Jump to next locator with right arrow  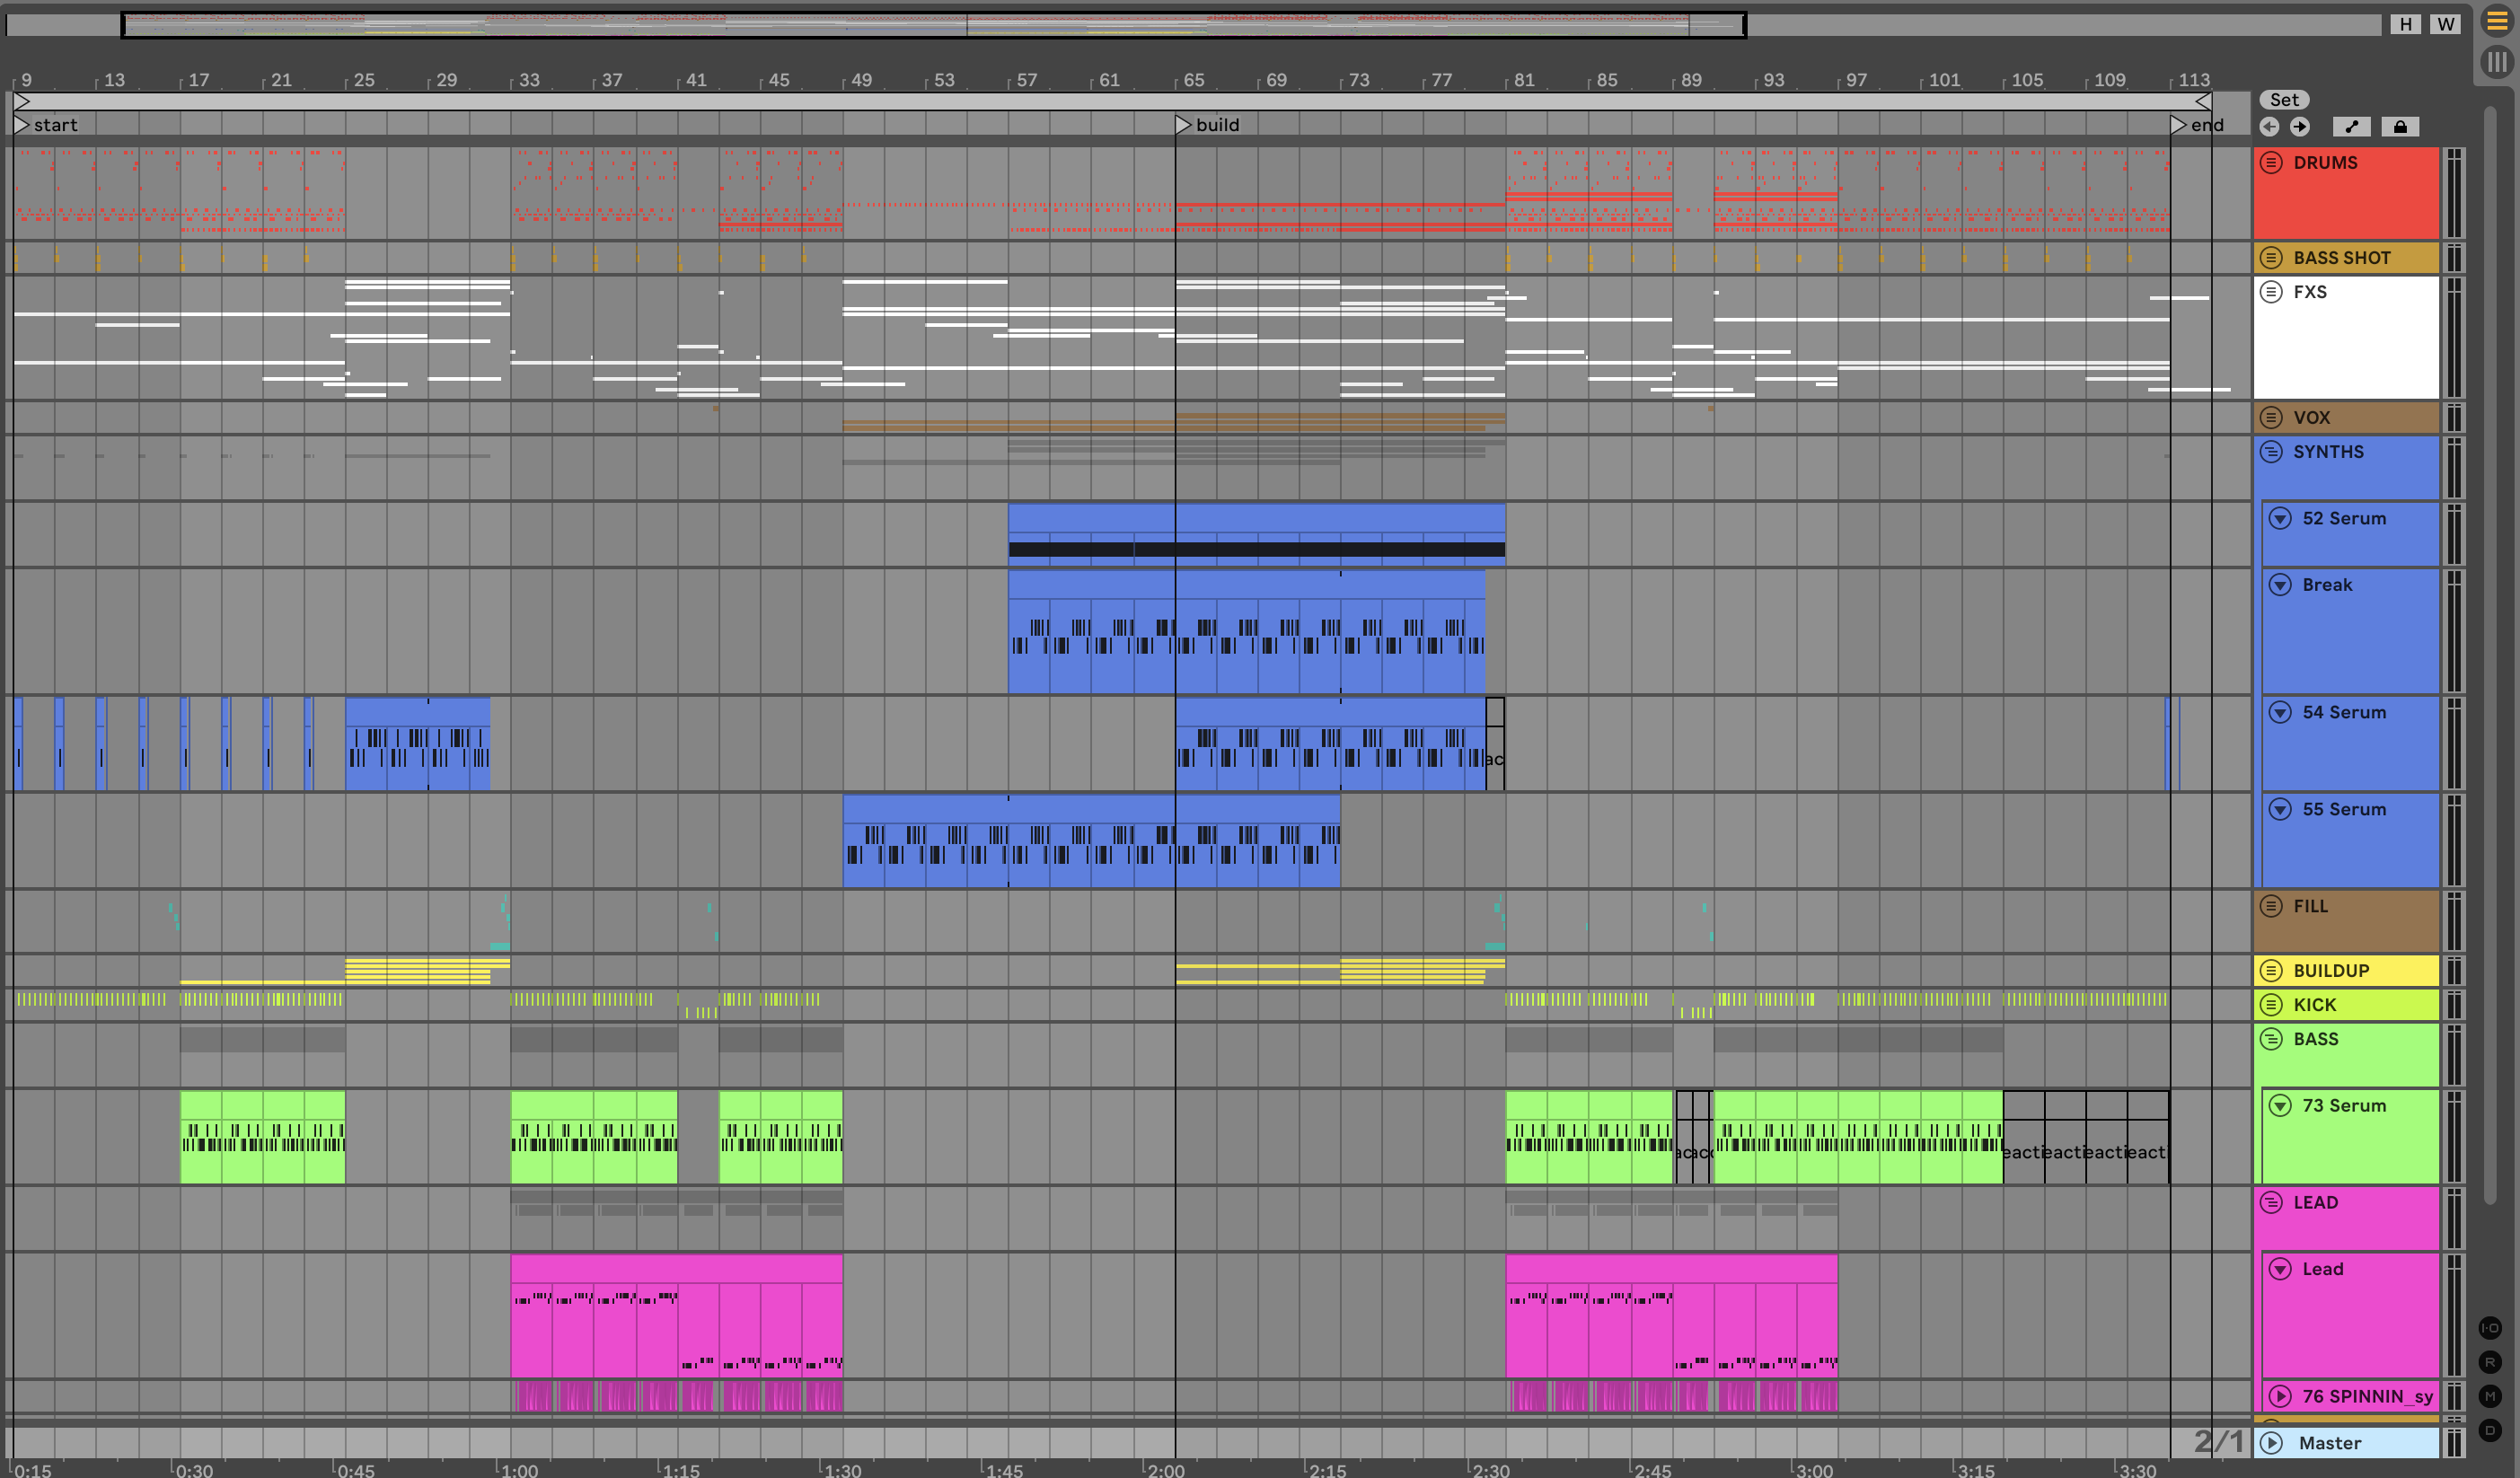click(x=2300, y=127)
